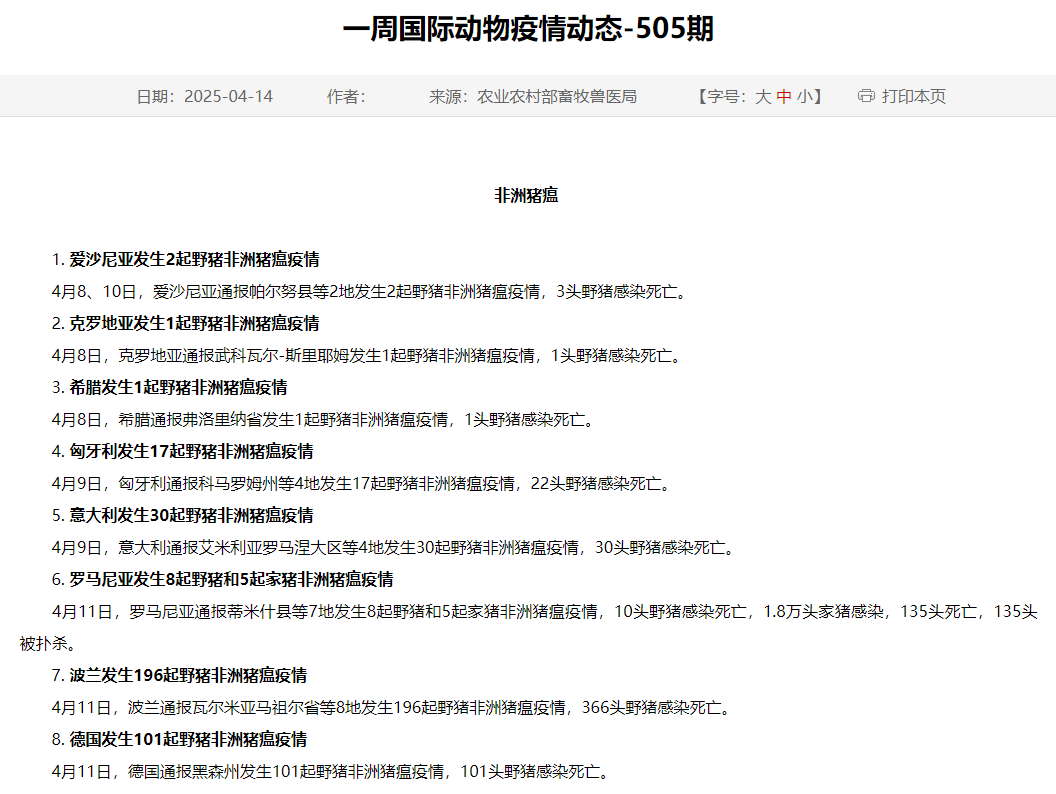Click heading 爱沙尼亚发生2起野猪非洲猪瘟疫情
The height and width of the screenshot is (794, 1056).
point(194,259)
